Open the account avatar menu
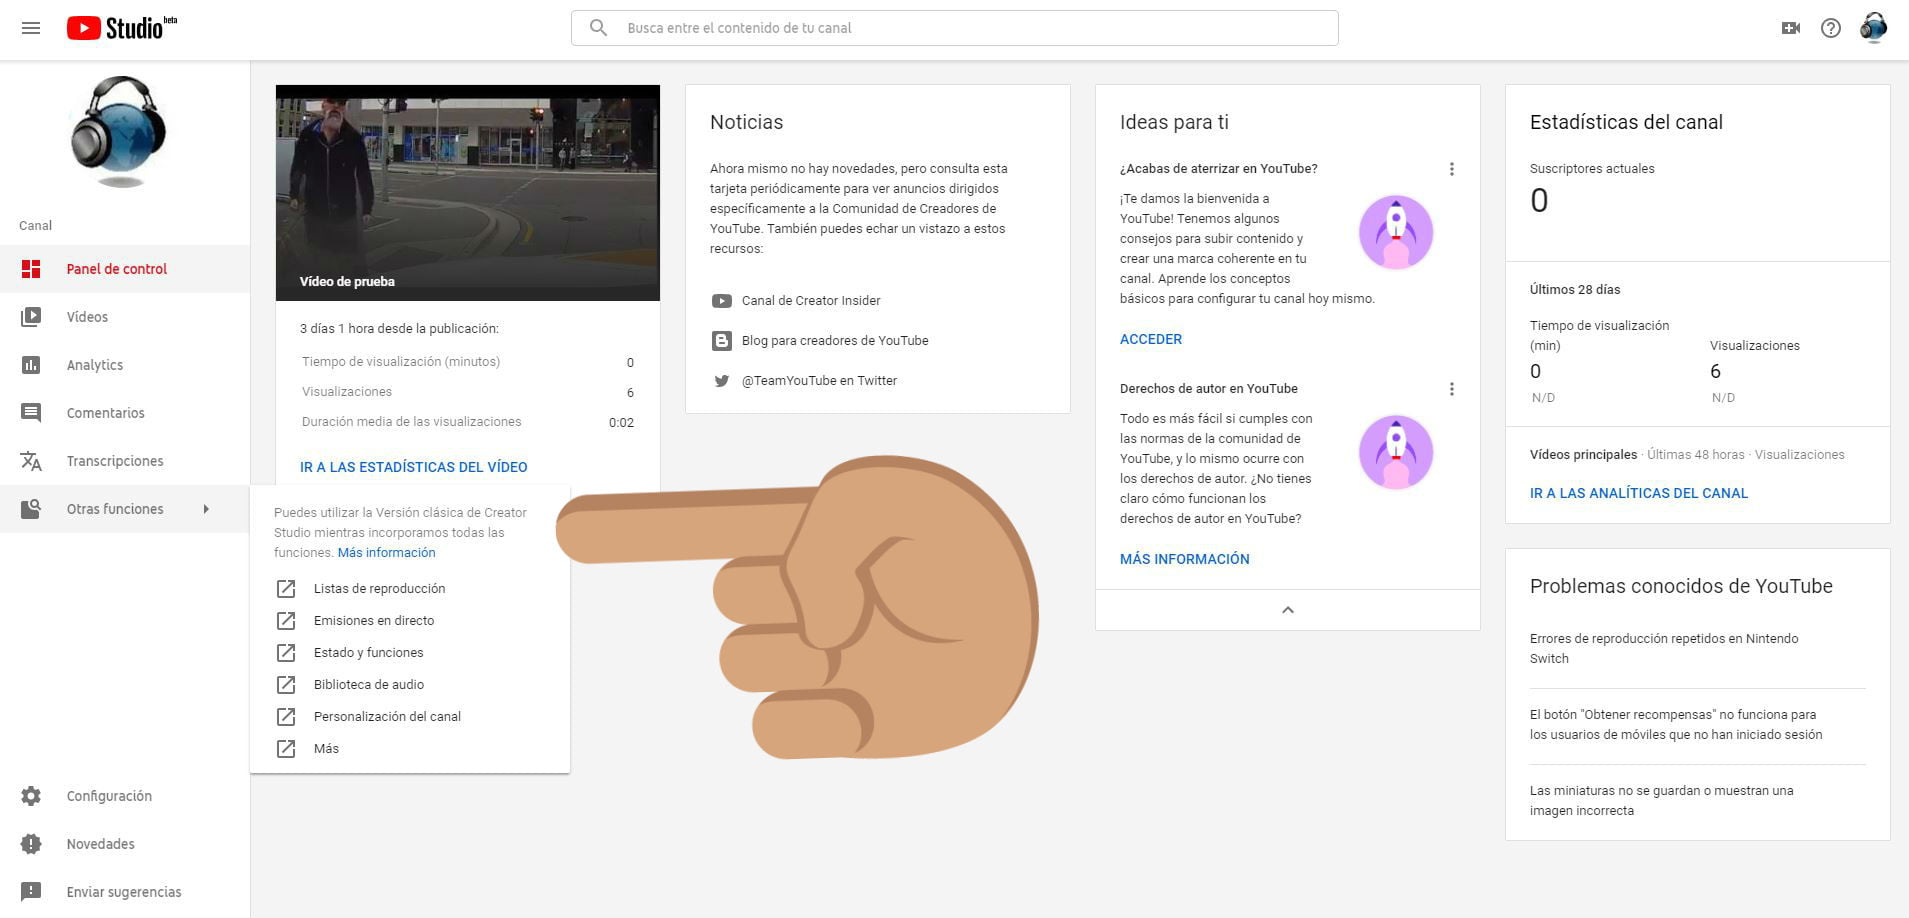The height and width of the screenshot is (918, 1909). [x=1873, y=28]
